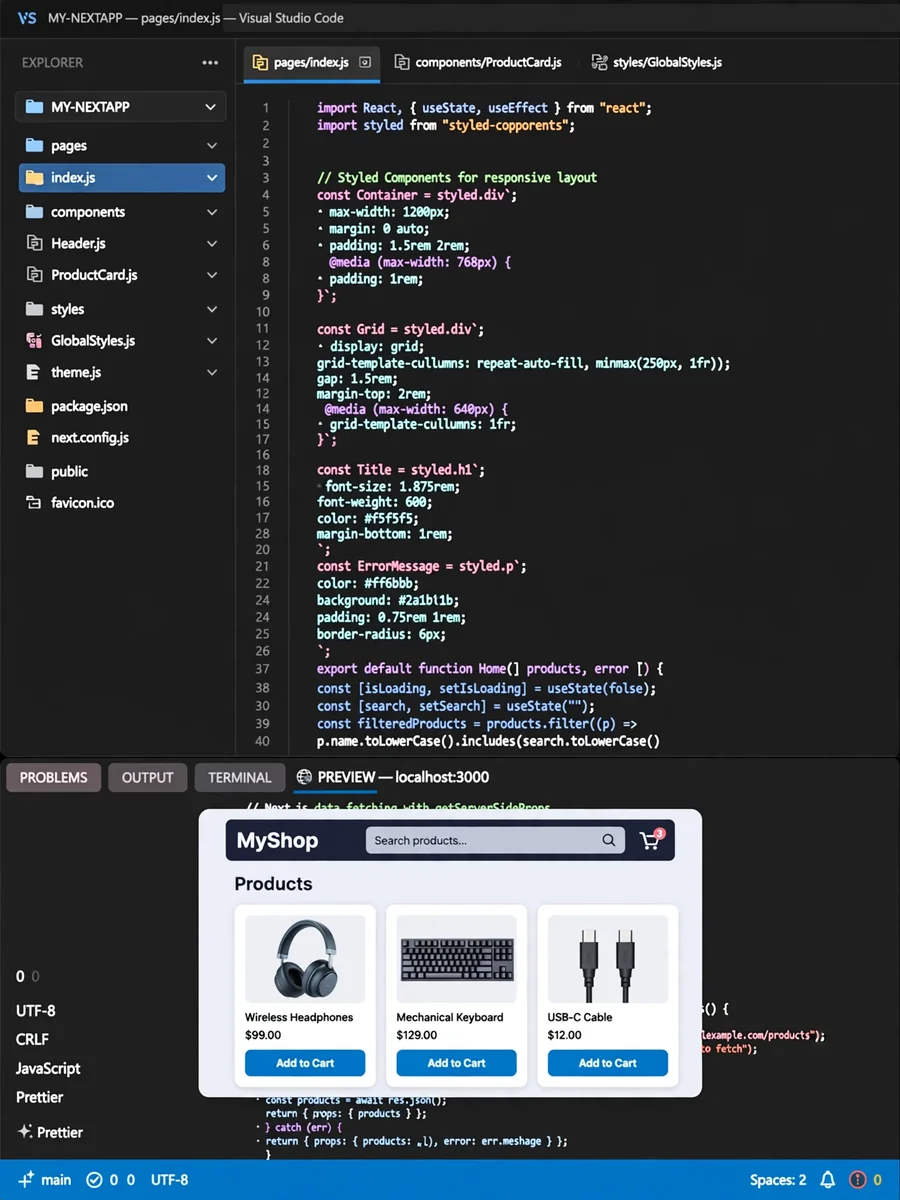Toggle chevron on index.js row
900x1200 pixels.
pos(212,178)
